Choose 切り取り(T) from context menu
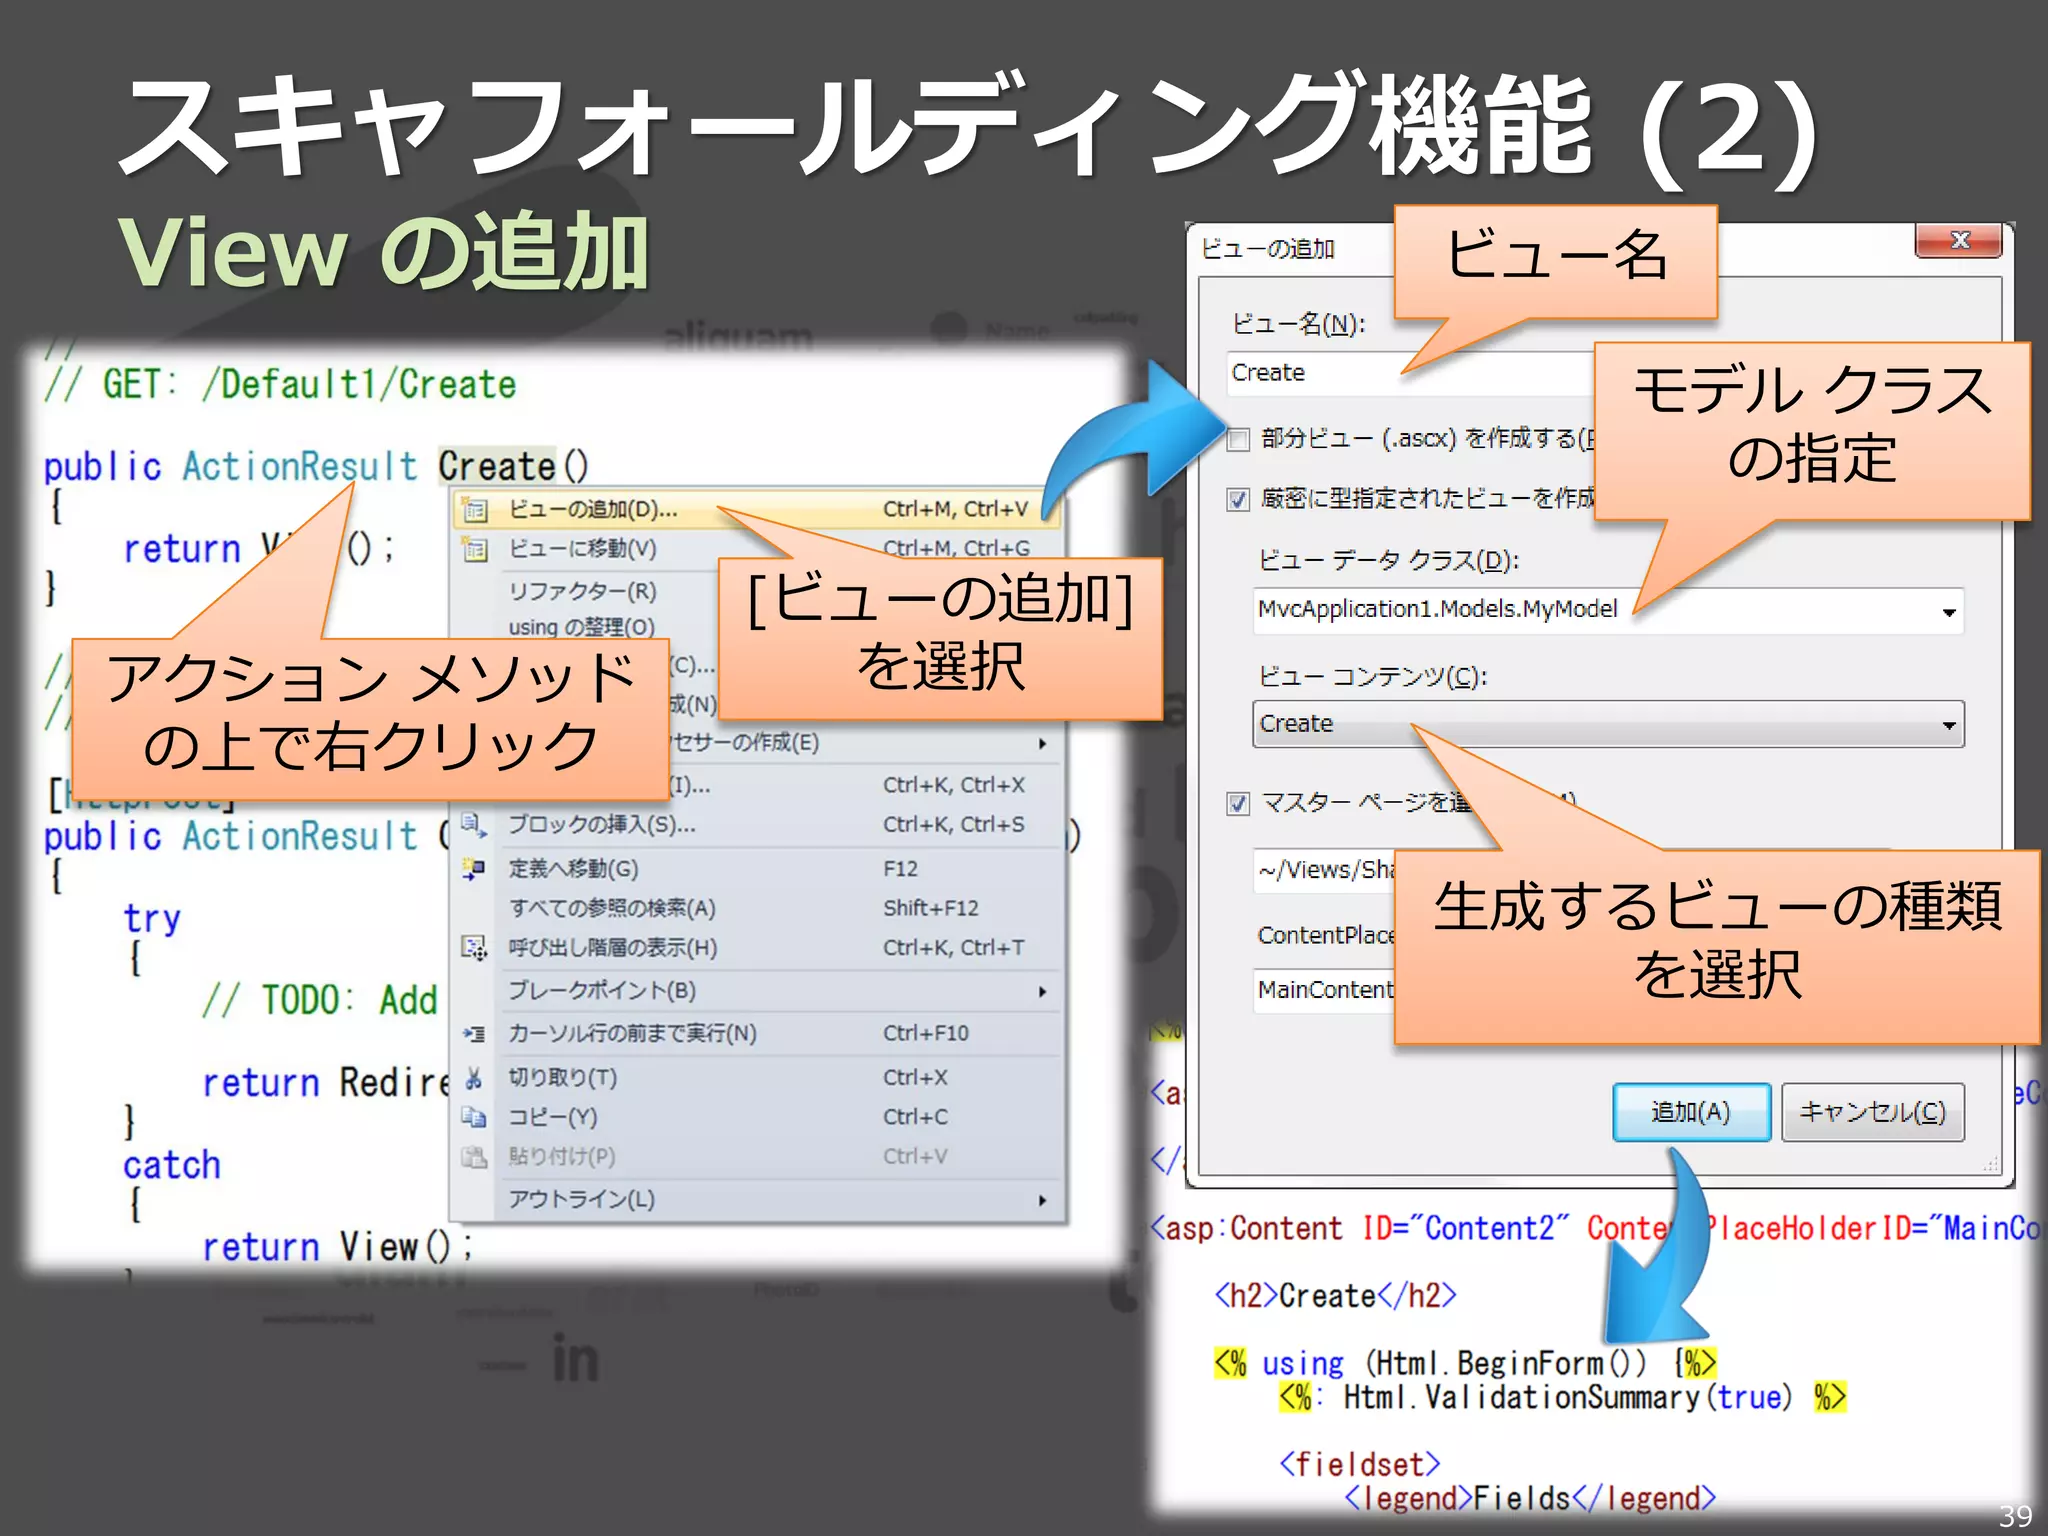Screen dimensions: 2048x1536 pyautogui.click(x=757, y=1078)
